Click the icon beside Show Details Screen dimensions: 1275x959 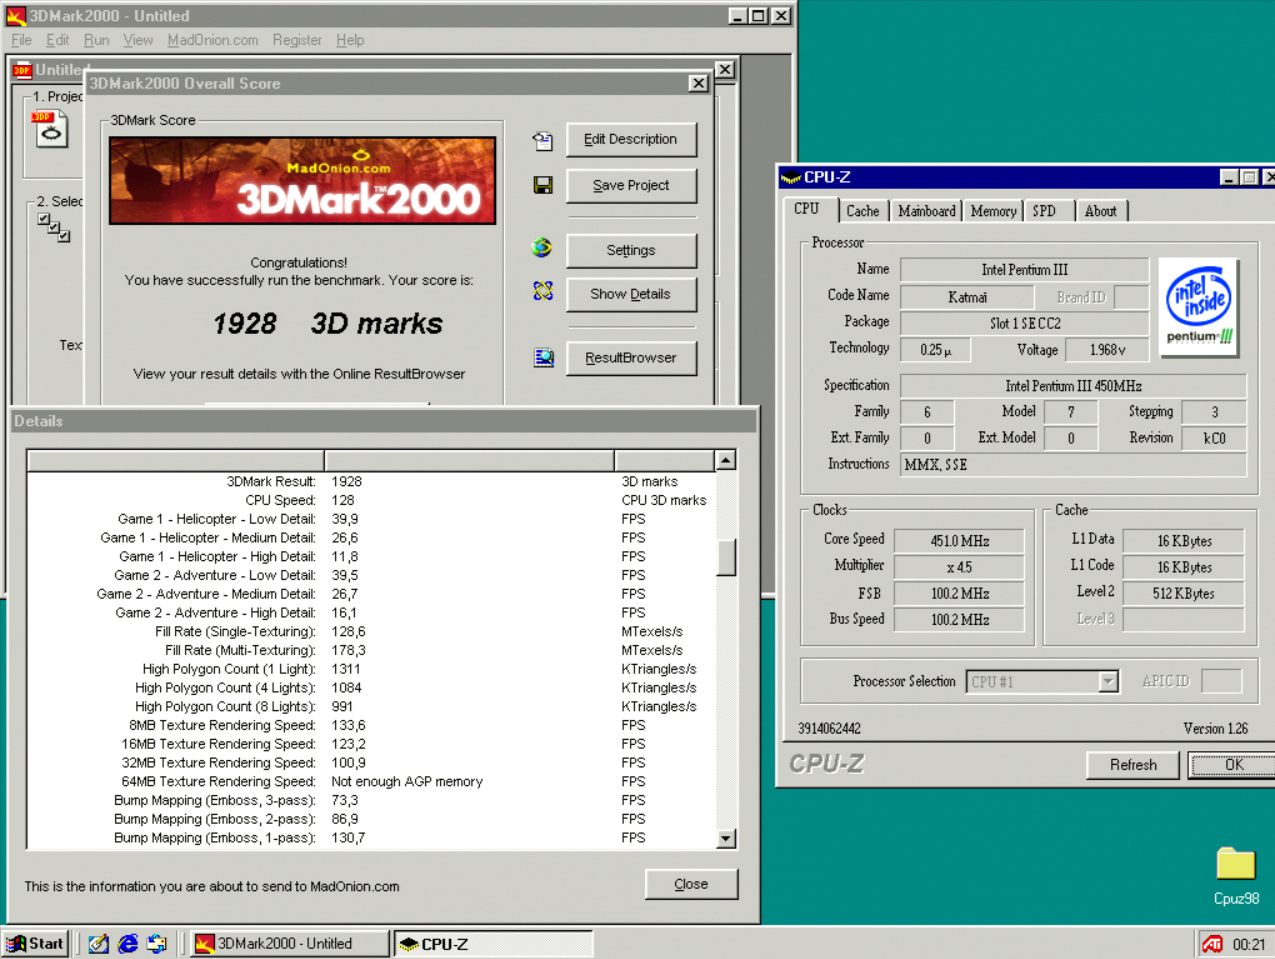543,291
